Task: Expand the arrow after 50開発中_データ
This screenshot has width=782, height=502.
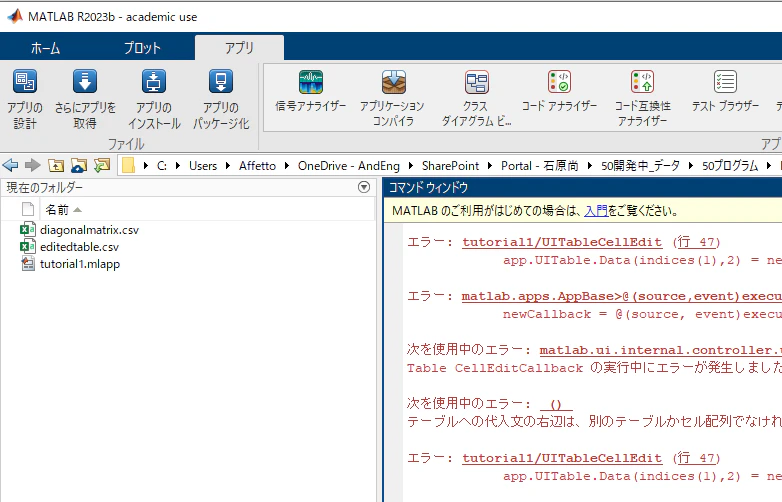Action: coord(691,166)
